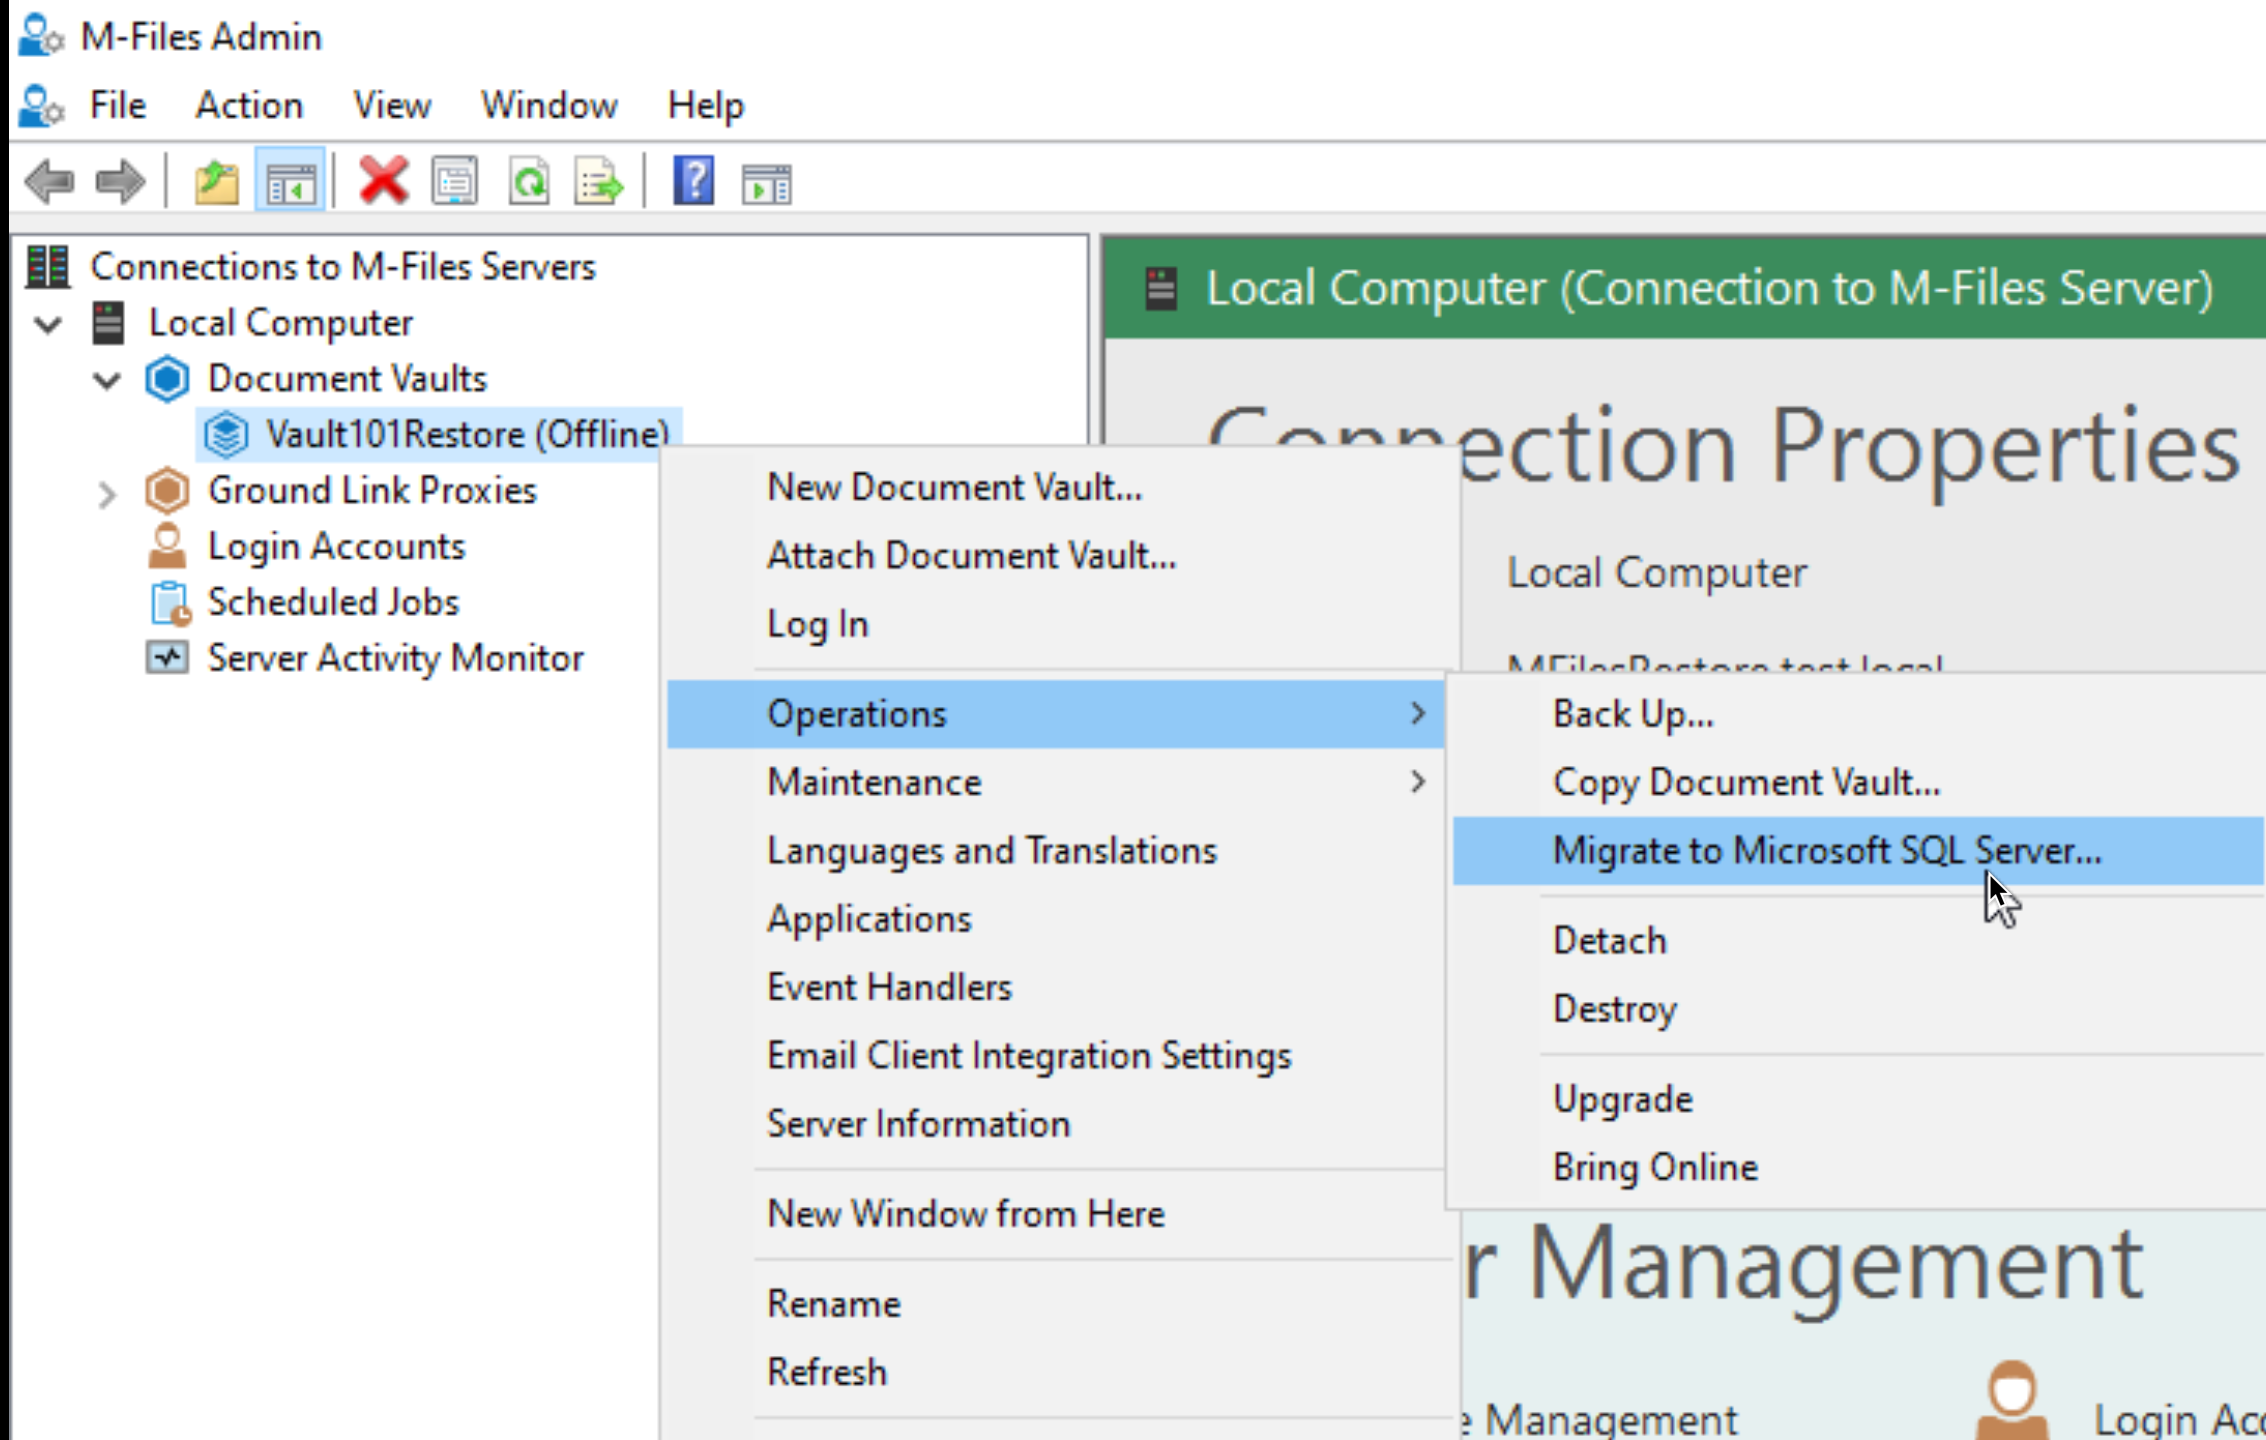Select Login Accounts in the tree
This screenshot has width=2266, height=1440.
pyautogui.click(x=336, y=546)
